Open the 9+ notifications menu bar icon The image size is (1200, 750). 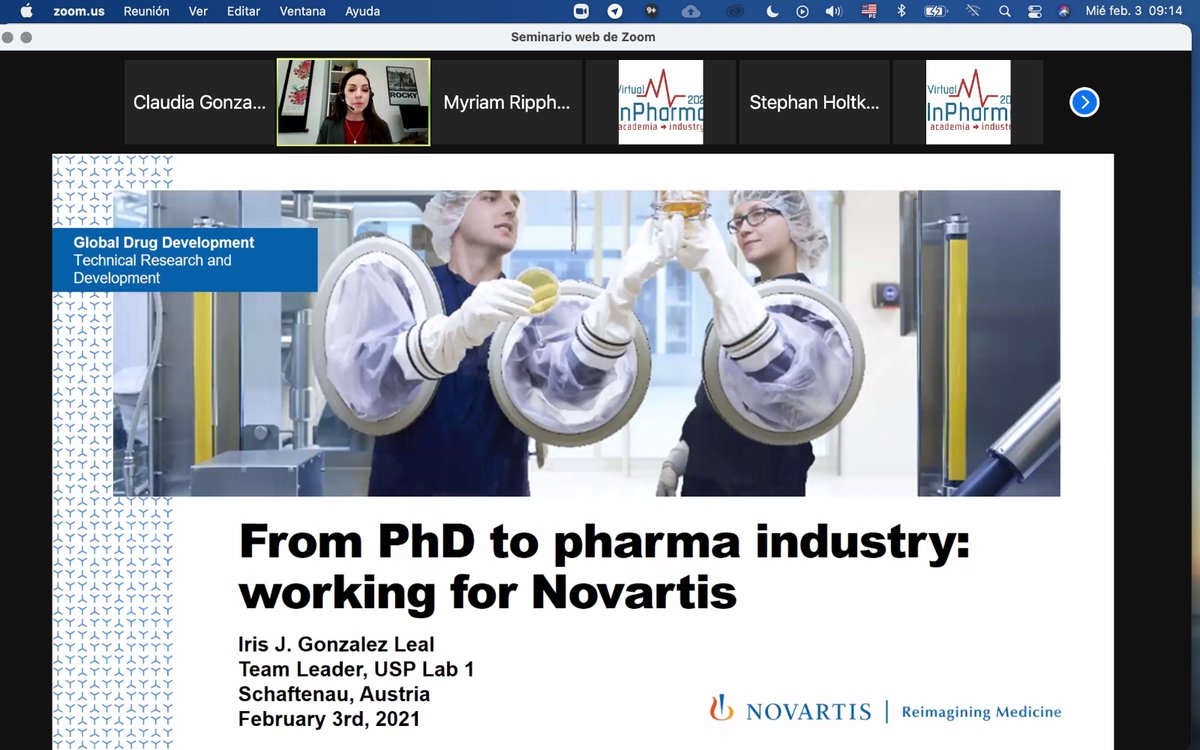coord(651,11)
